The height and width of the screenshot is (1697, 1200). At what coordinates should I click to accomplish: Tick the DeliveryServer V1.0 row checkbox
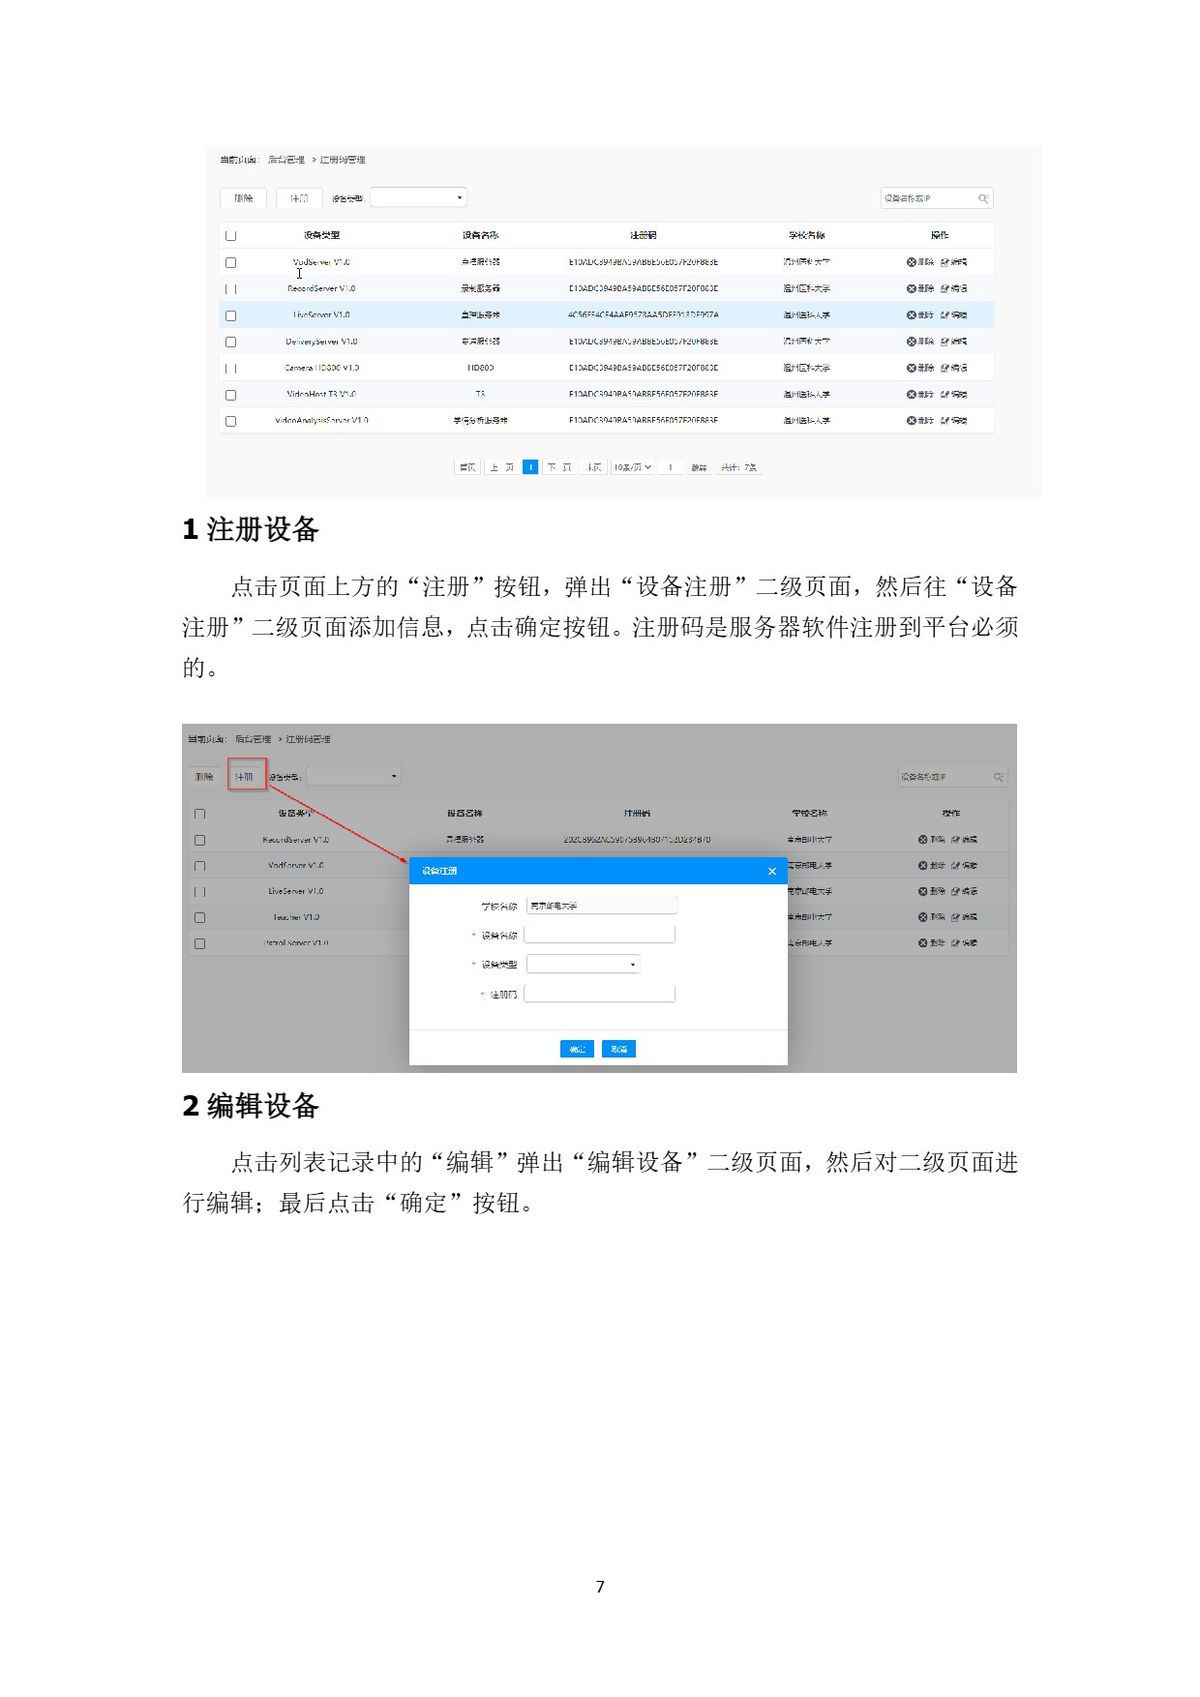(x=231, y=342)
